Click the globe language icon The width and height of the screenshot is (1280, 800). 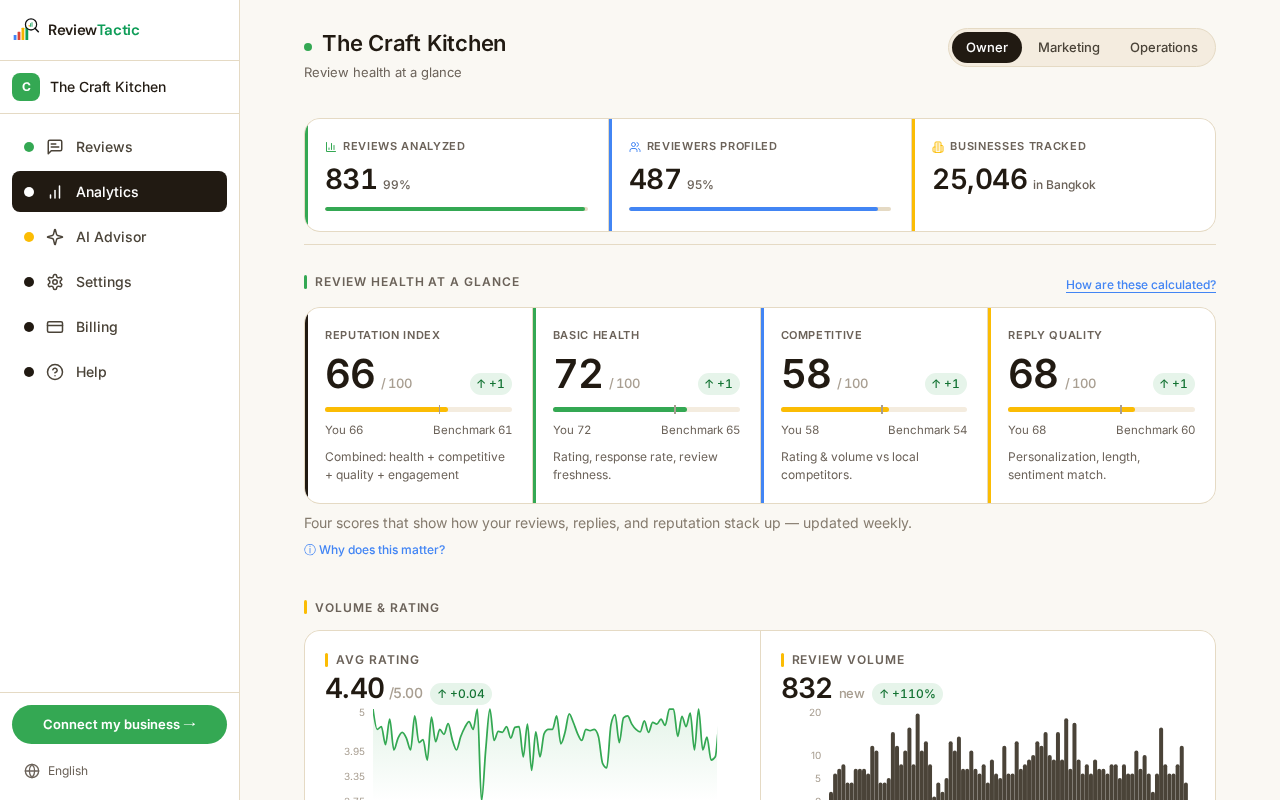[x=32, y=771]
